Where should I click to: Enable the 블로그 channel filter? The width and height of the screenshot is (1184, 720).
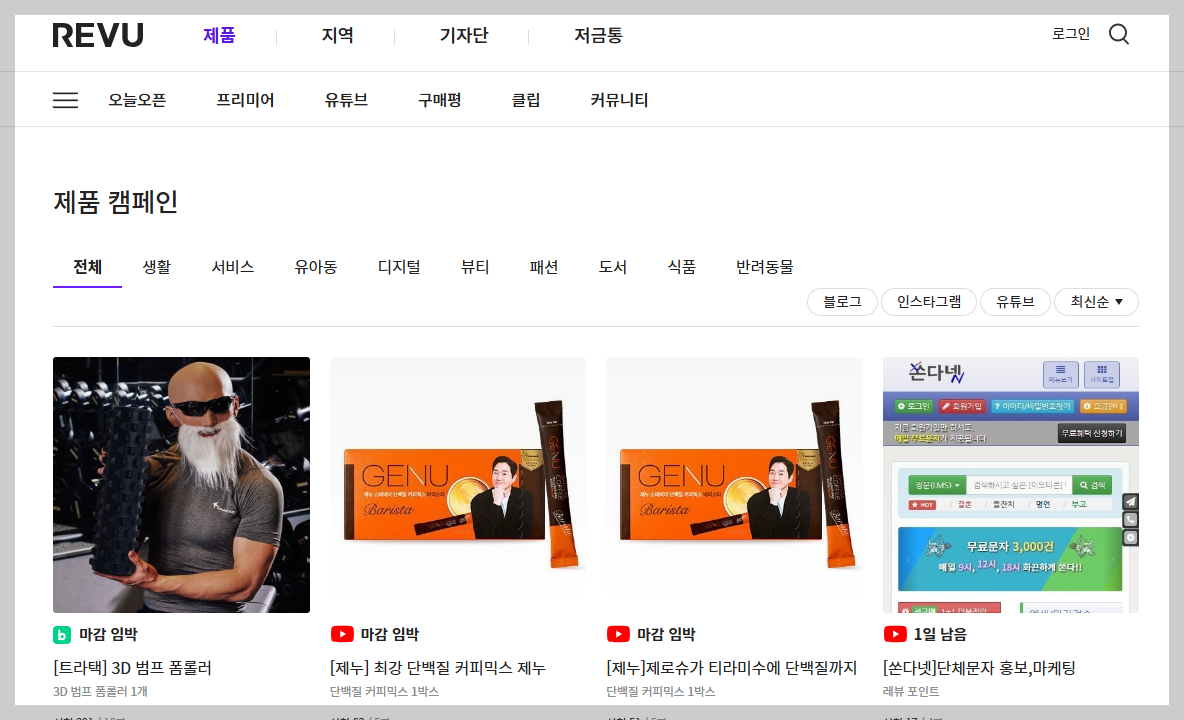click(842, 301)
